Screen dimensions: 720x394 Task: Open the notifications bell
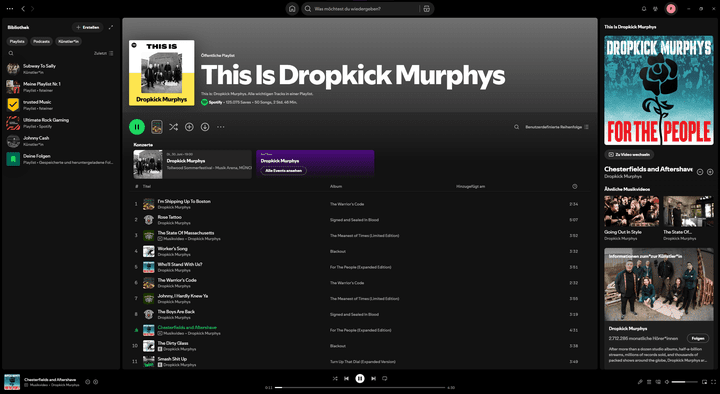pyautogui.click(x=644, y=9)
